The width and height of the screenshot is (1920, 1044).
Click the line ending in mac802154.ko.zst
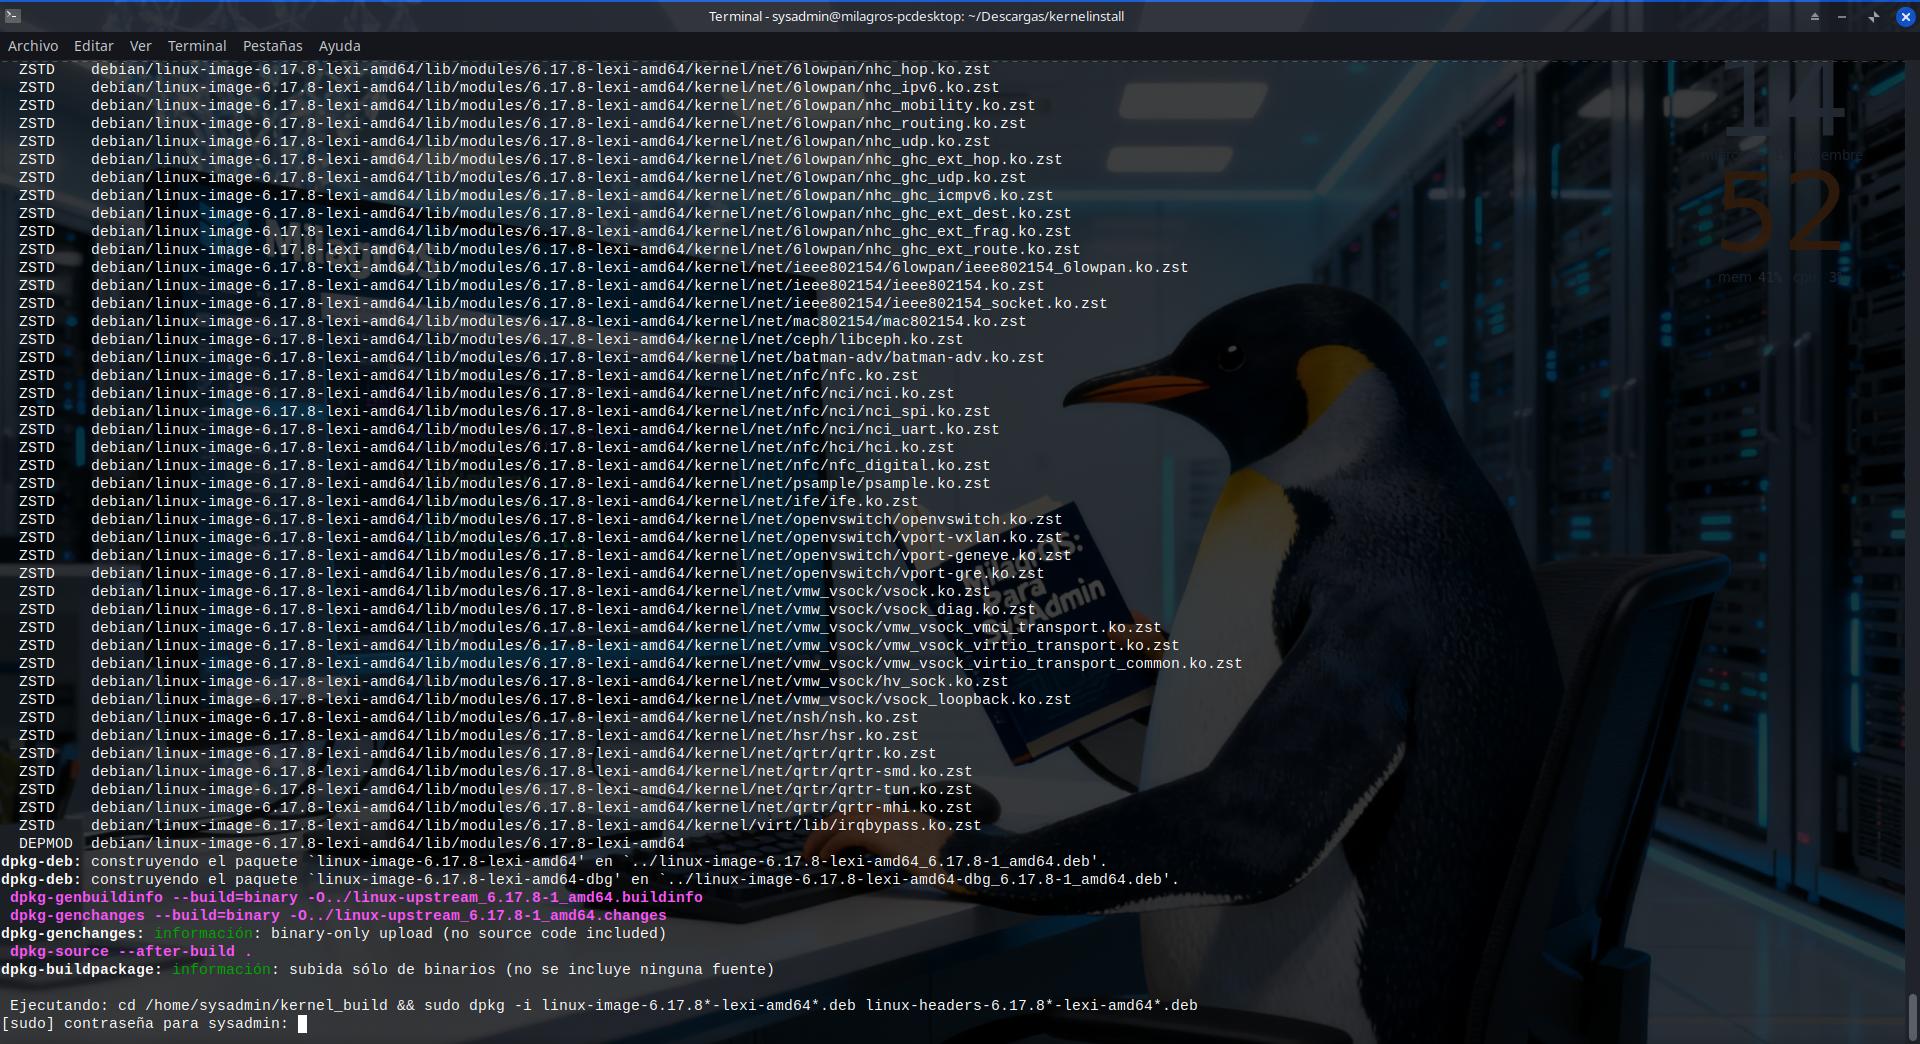pyautogui.click(x=522, y=321)
